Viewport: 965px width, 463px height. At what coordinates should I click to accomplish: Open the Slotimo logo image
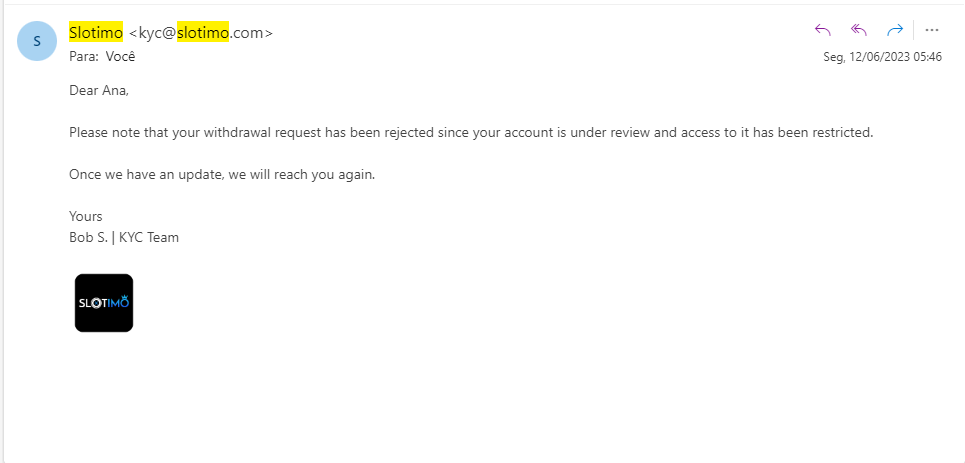[x=104, y=303]
